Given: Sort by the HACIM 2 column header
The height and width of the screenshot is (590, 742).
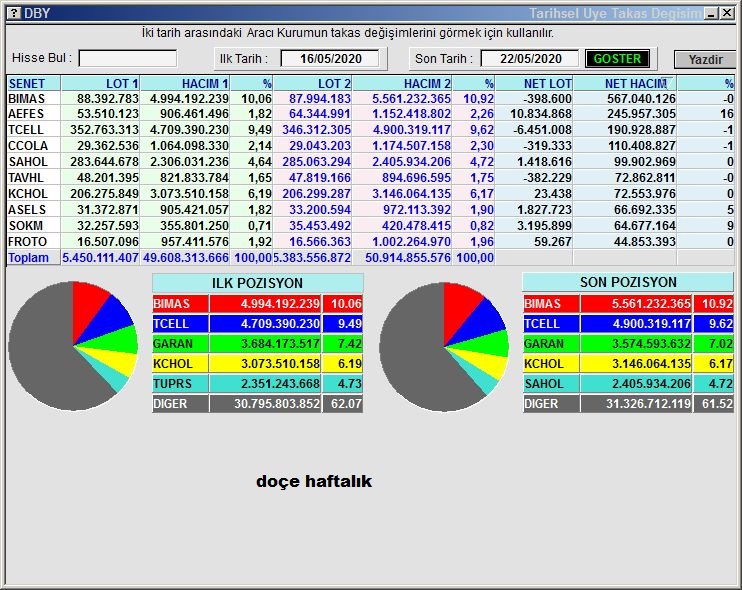Looking at the screenshot, I should pos(402,83).
